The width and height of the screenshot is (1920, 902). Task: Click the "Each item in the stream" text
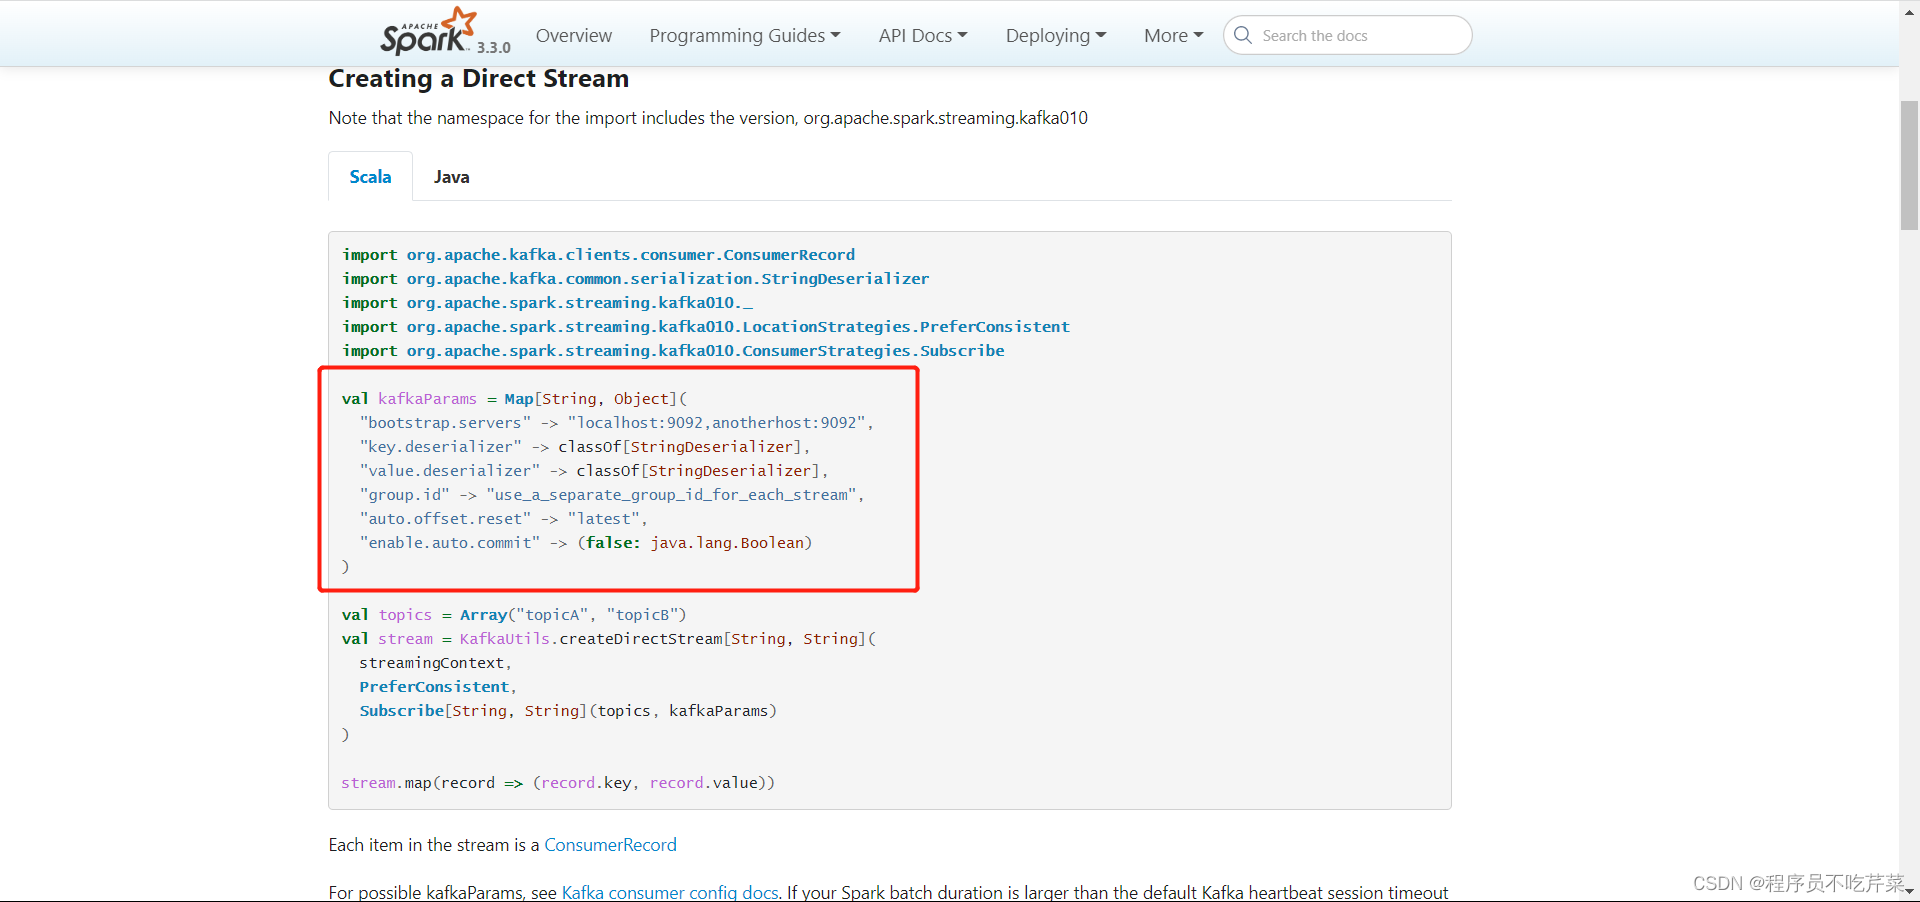pyautogui.click(x=434, y=845)
